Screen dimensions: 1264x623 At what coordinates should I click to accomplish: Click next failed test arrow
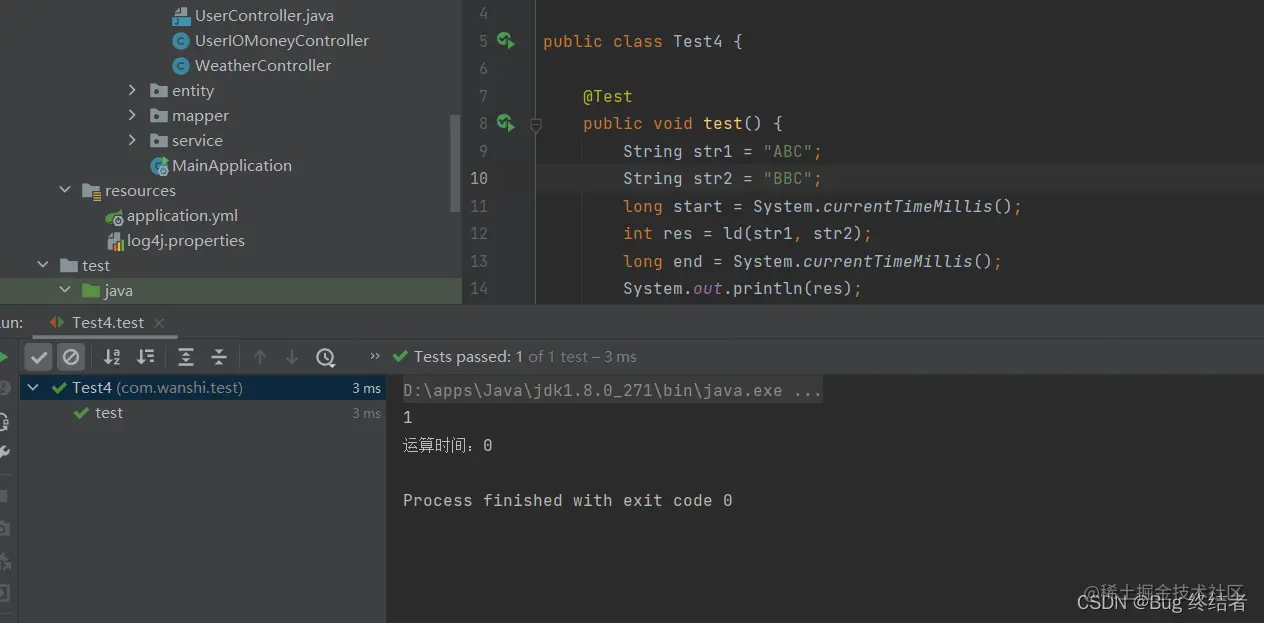[x=292, y=357]
